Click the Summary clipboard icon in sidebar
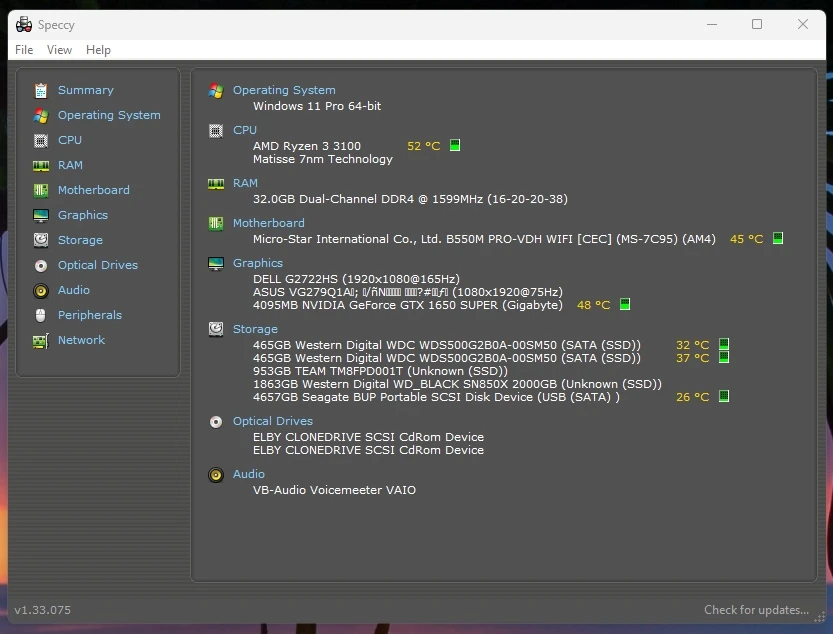 pyautogui.click(x=41, y=90)
